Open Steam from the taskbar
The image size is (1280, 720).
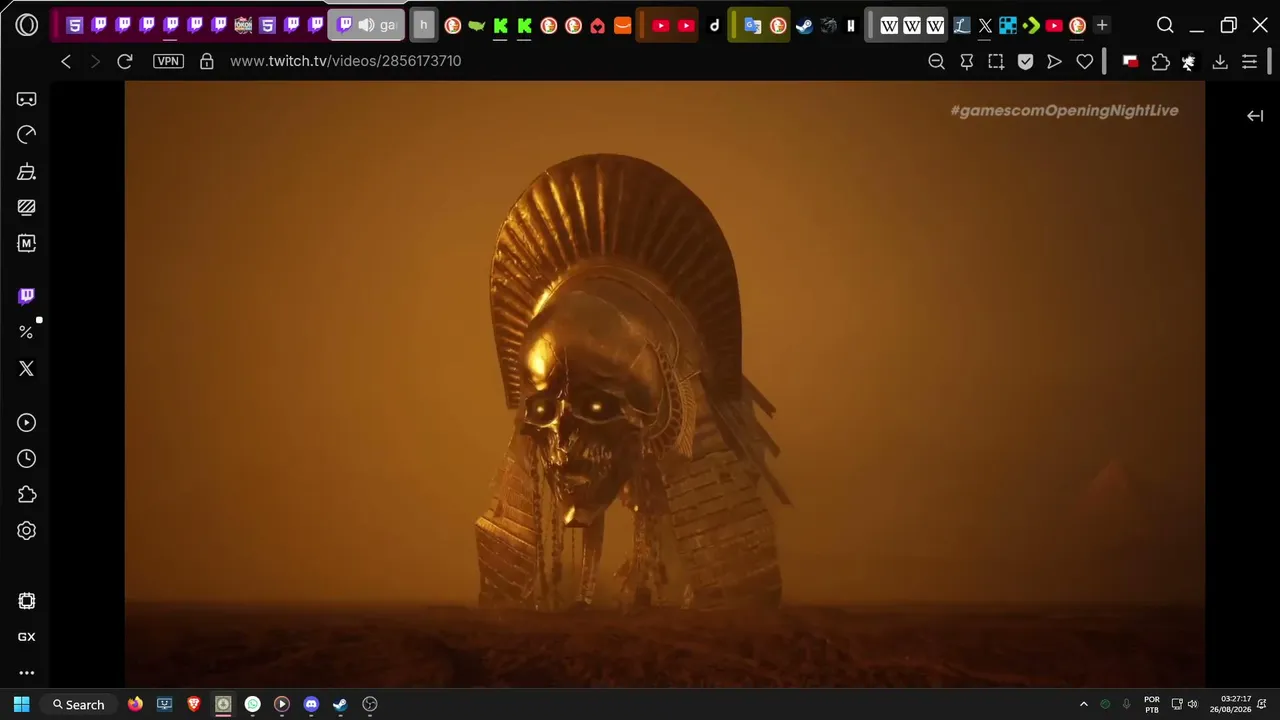[x=340, y=704]
